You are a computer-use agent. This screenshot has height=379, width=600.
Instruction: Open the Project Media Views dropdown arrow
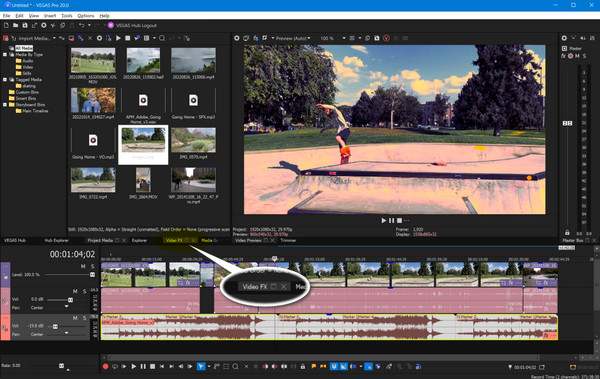coord(154,38)
